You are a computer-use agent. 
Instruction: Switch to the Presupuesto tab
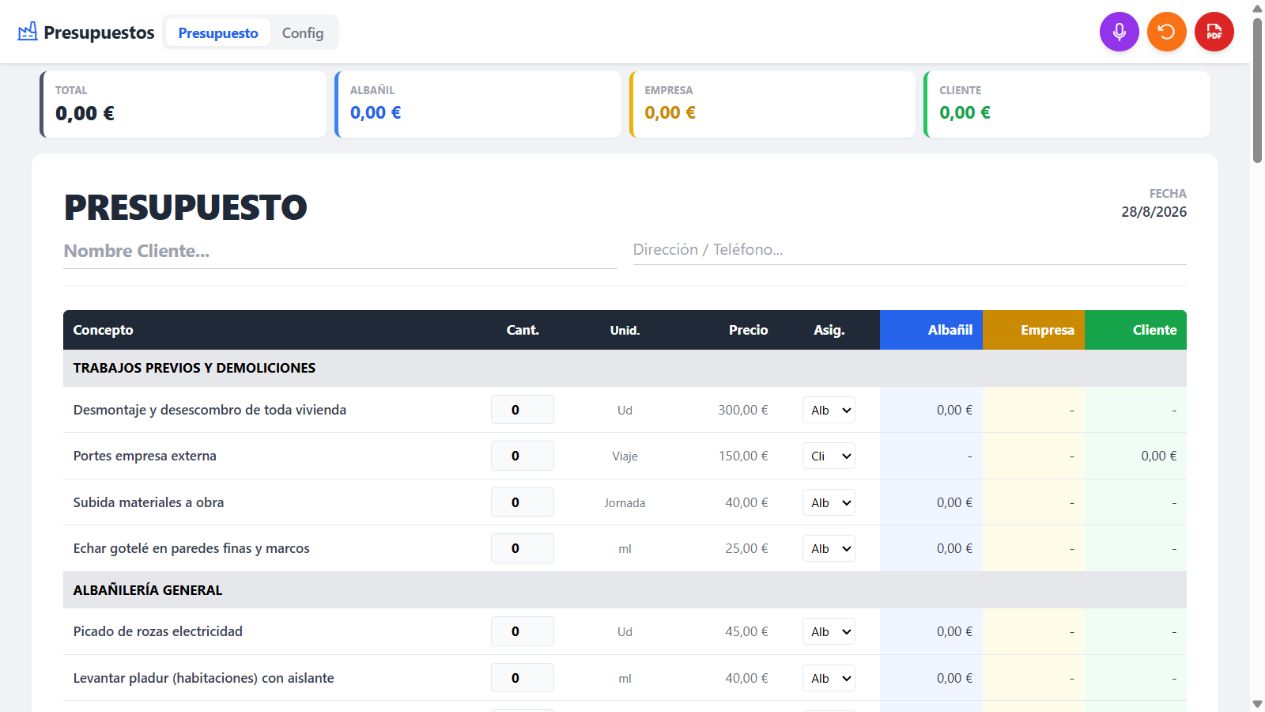pyautogui.click(x=218, y=33)
